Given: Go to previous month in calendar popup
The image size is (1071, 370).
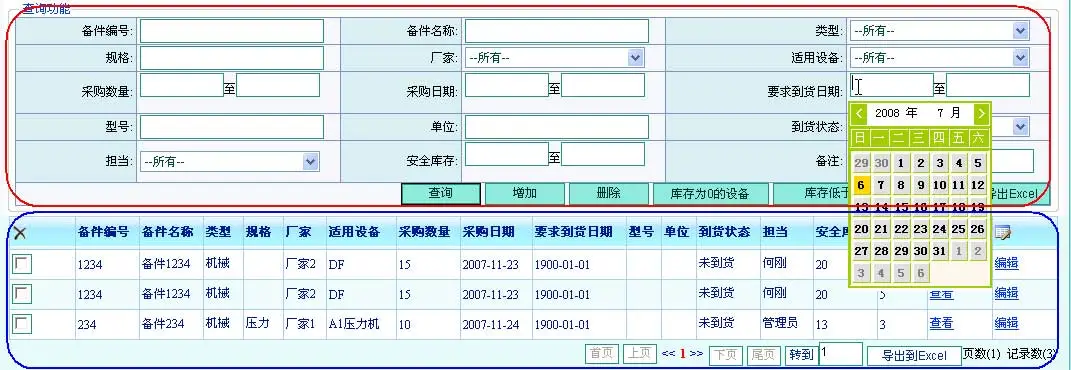Looking at the screenshot, I should click(x=860, y=113).
